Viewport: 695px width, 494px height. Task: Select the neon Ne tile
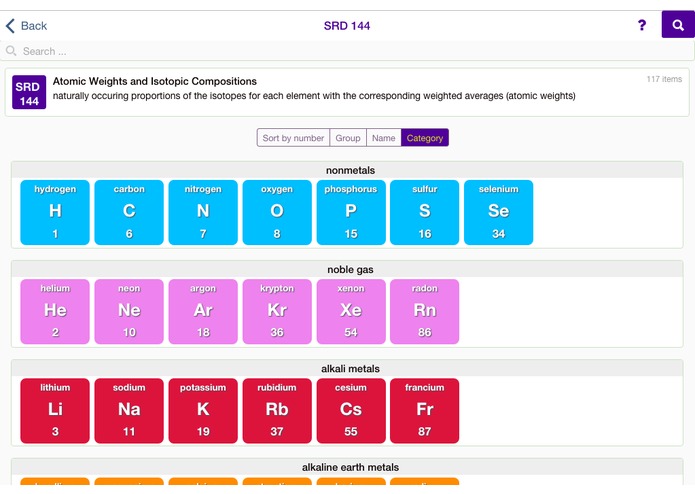tap(129, 311)
